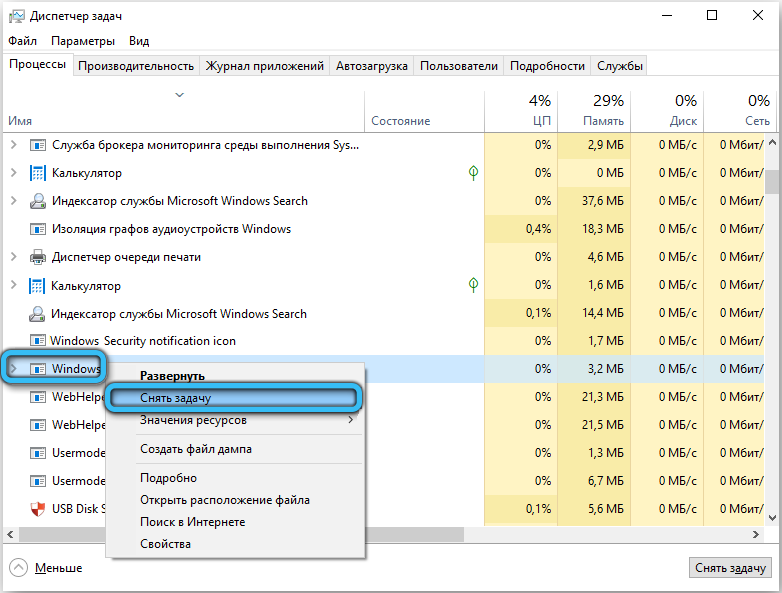Click the print spooler printer icon
Screen dimensions: 782x593
coord(38,257)
